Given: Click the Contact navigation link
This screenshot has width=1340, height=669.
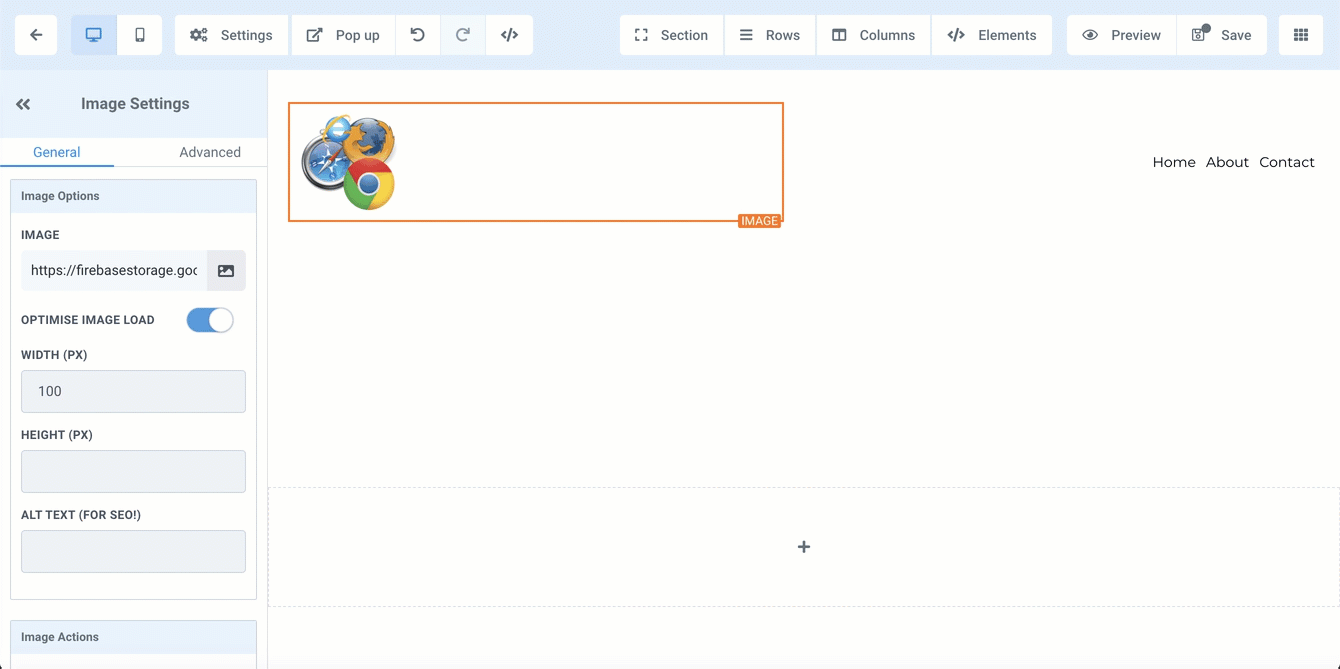Looking at the screenshot, I should pyautogui.click(x=1287, y=162).
